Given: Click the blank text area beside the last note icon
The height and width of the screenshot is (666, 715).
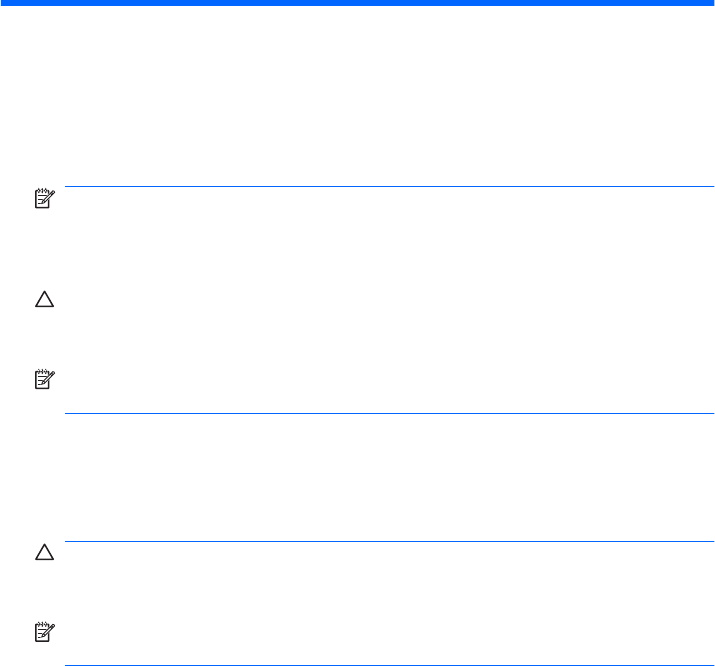Looking at the screenshot, I should click(388, 634).
